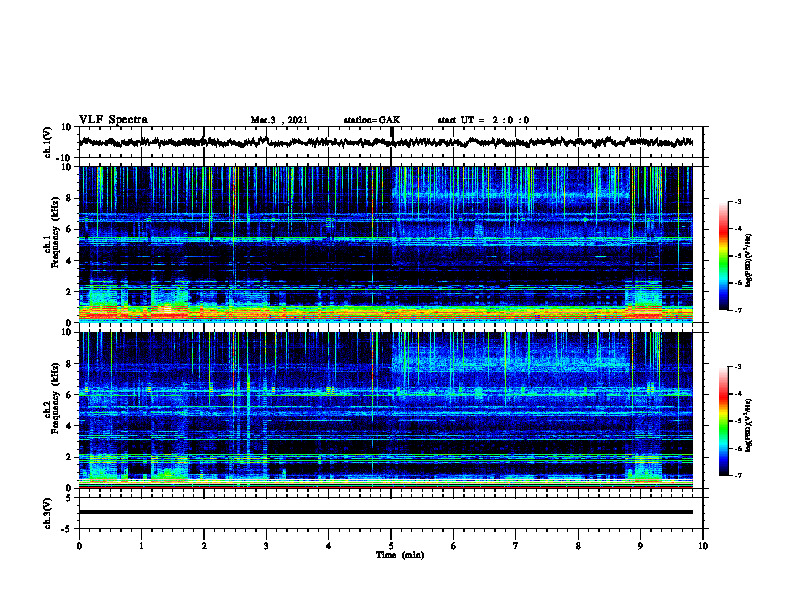This screenshot has width=792, height=612.
Task: Click the ch.2 frequency tick label "6"
Action: click(x=69, y=395)
